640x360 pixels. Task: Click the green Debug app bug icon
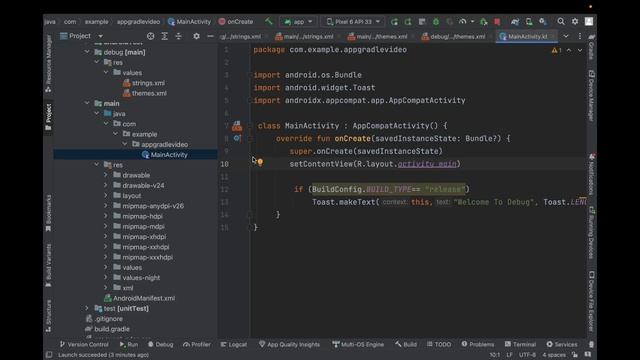coord(436,22)
